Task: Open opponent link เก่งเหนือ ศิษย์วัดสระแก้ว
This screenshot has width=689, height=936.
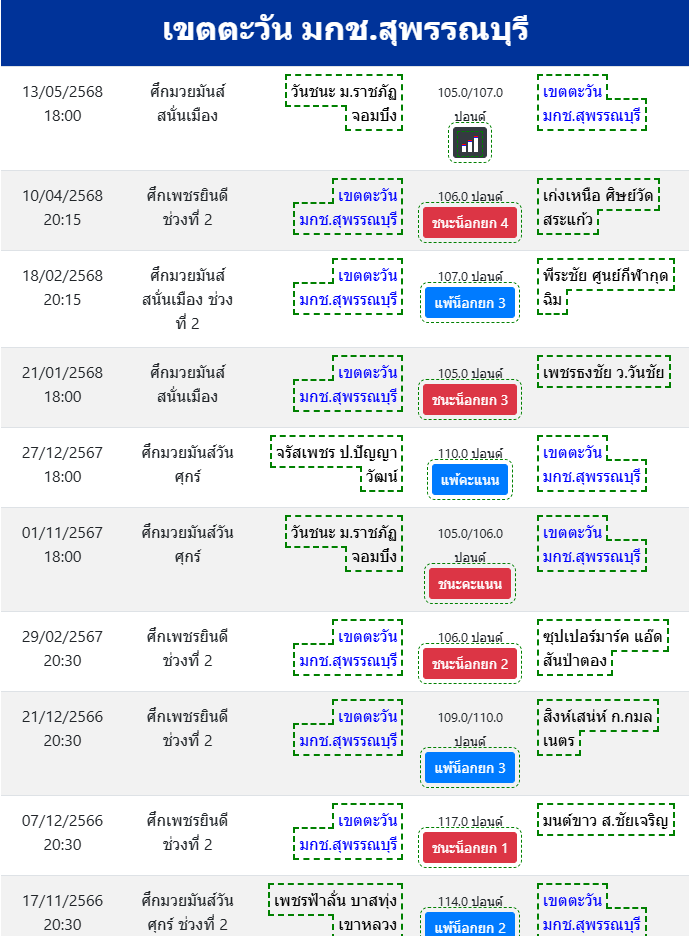Action: tap(598, 207)
